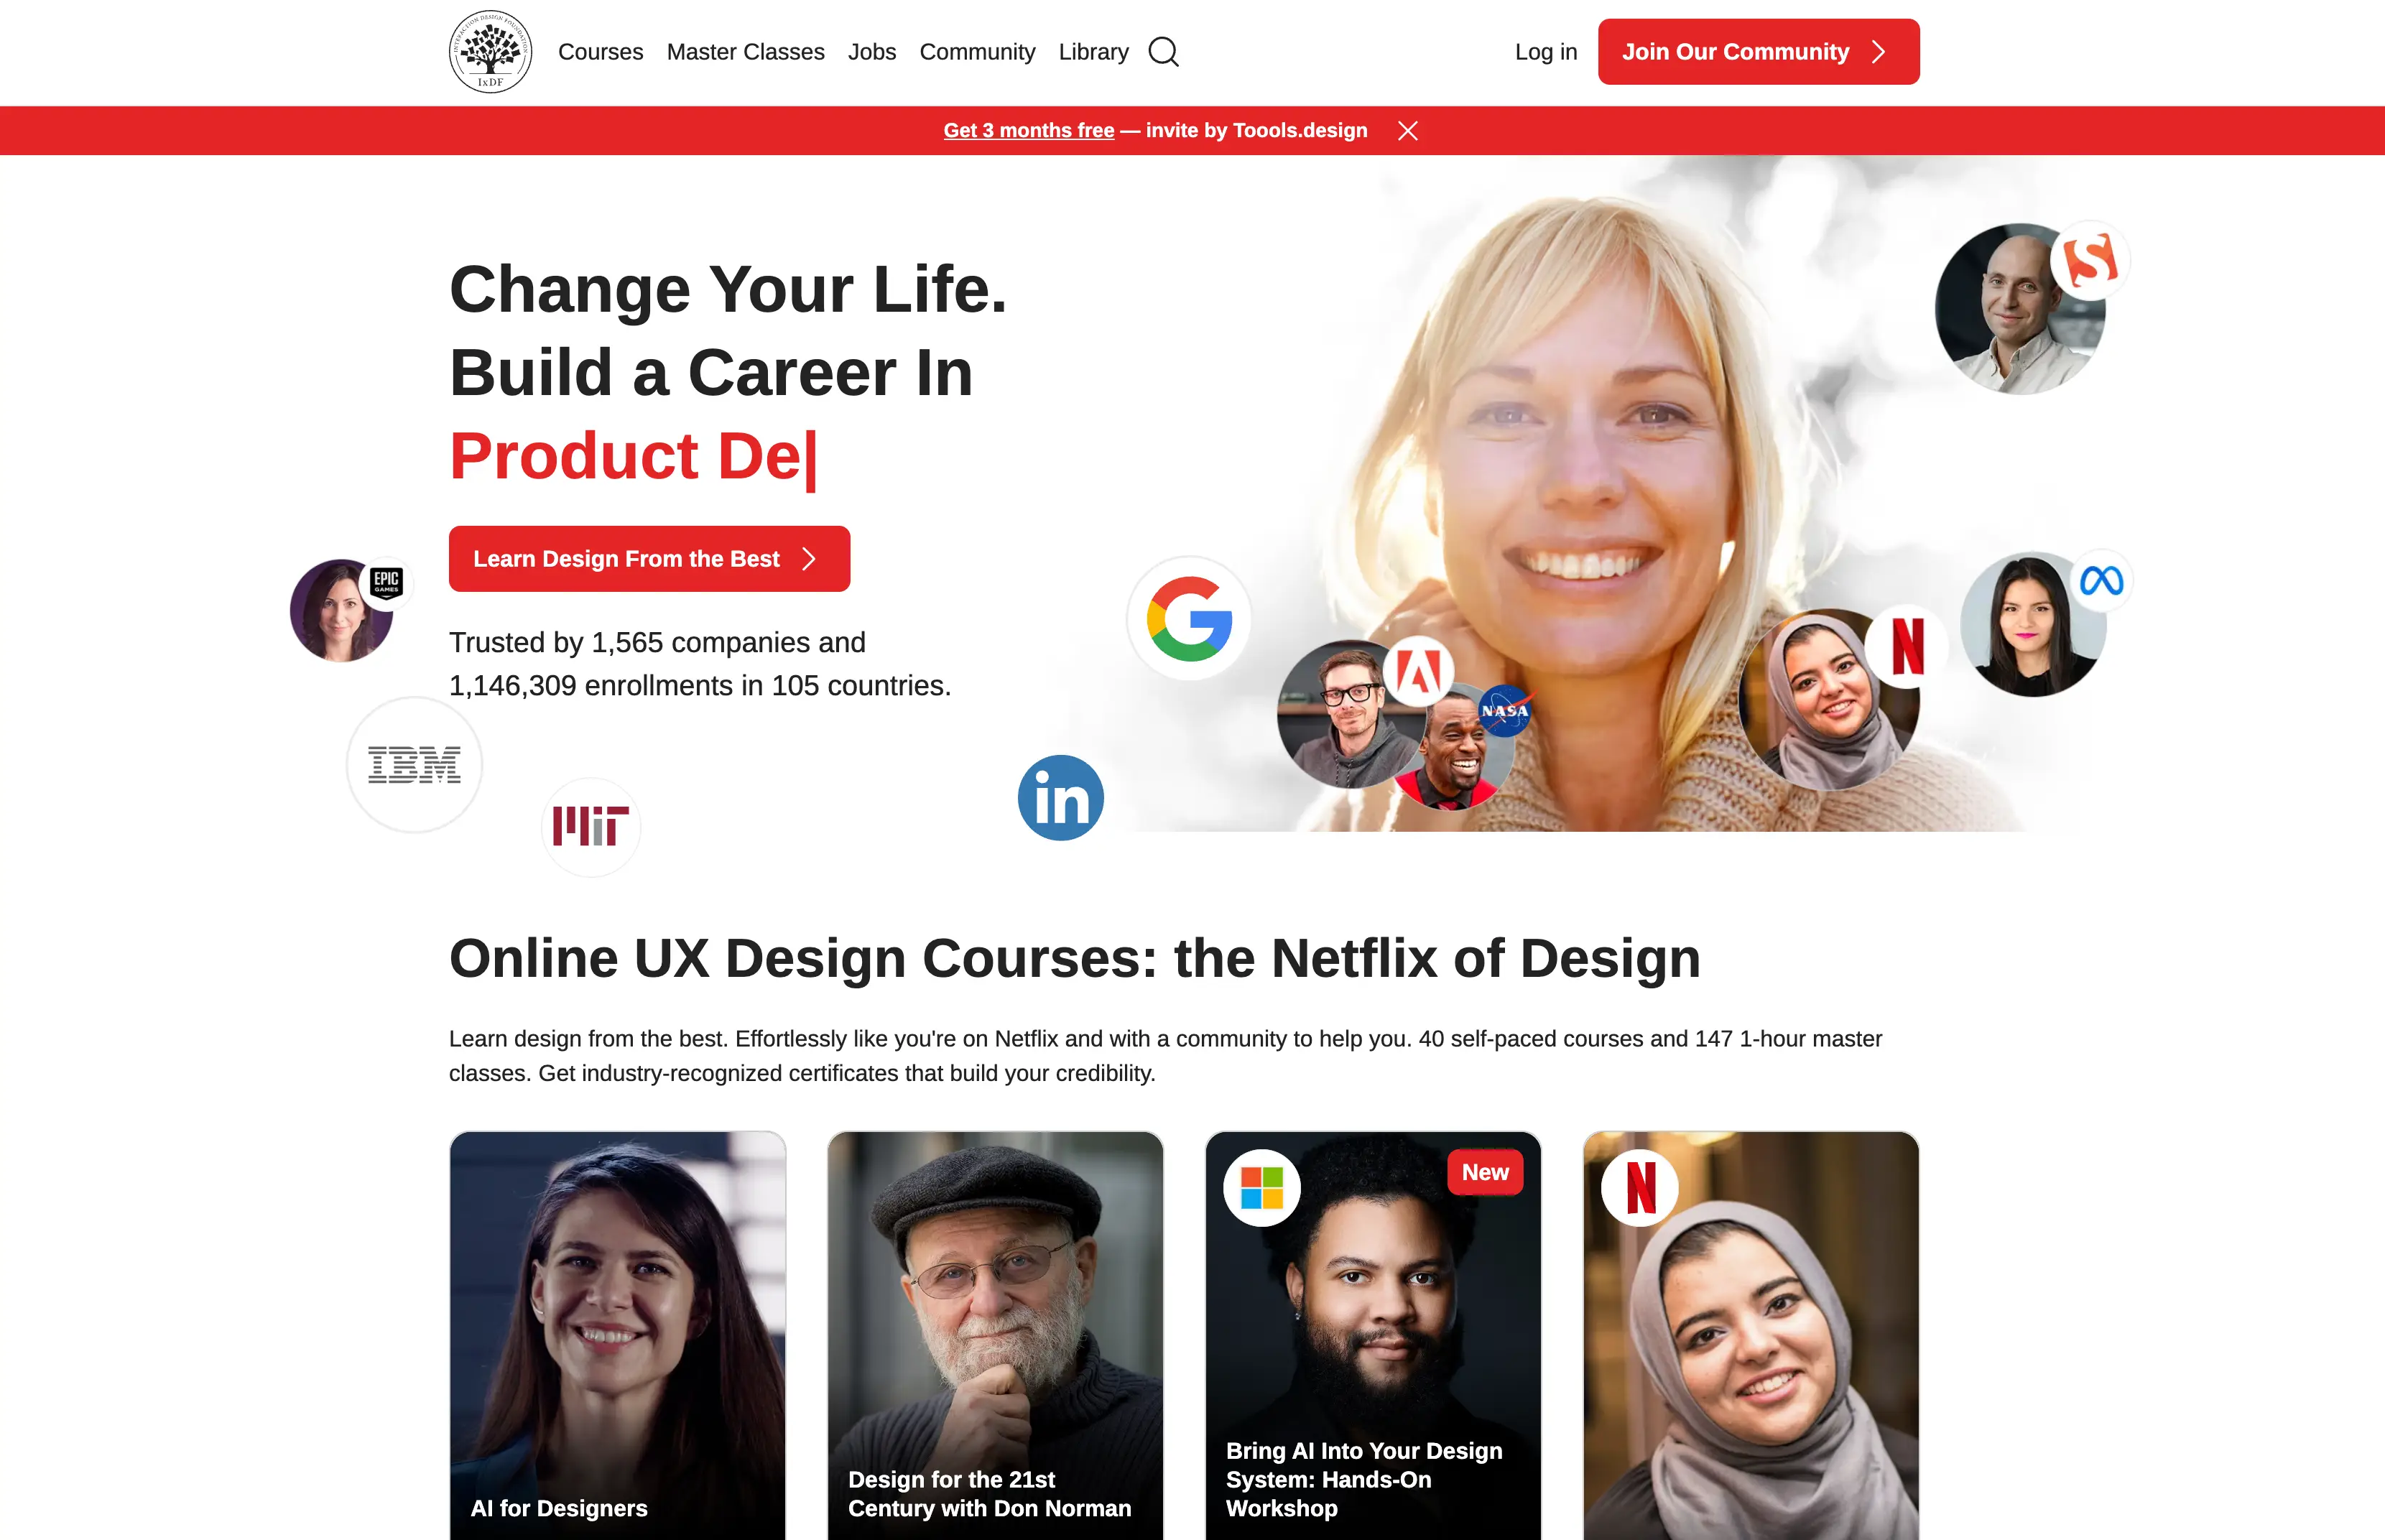Click the Google logo bubble

click(x=1189, y=619)
